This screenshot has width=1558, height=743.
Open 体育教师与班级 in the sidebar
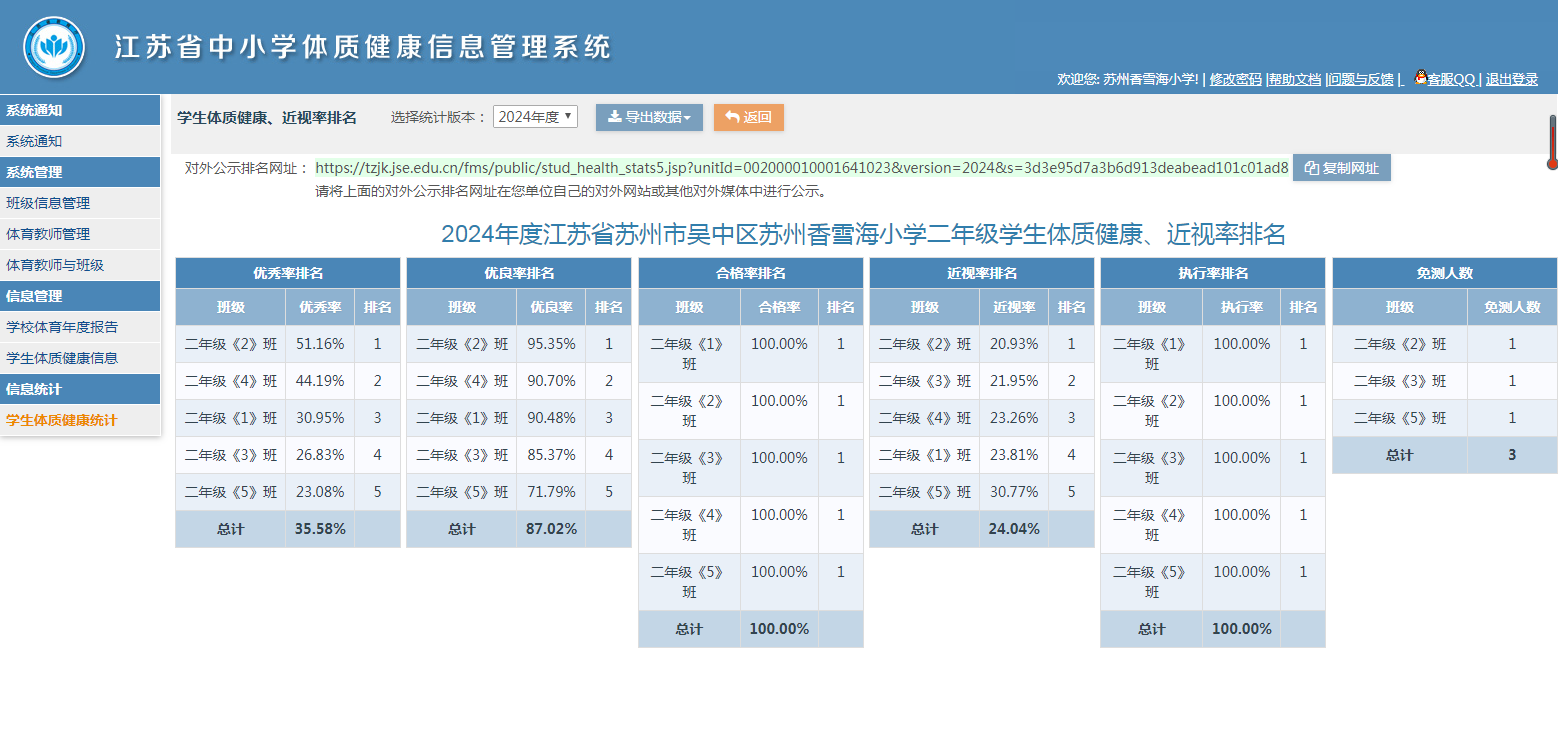point(80,265)
